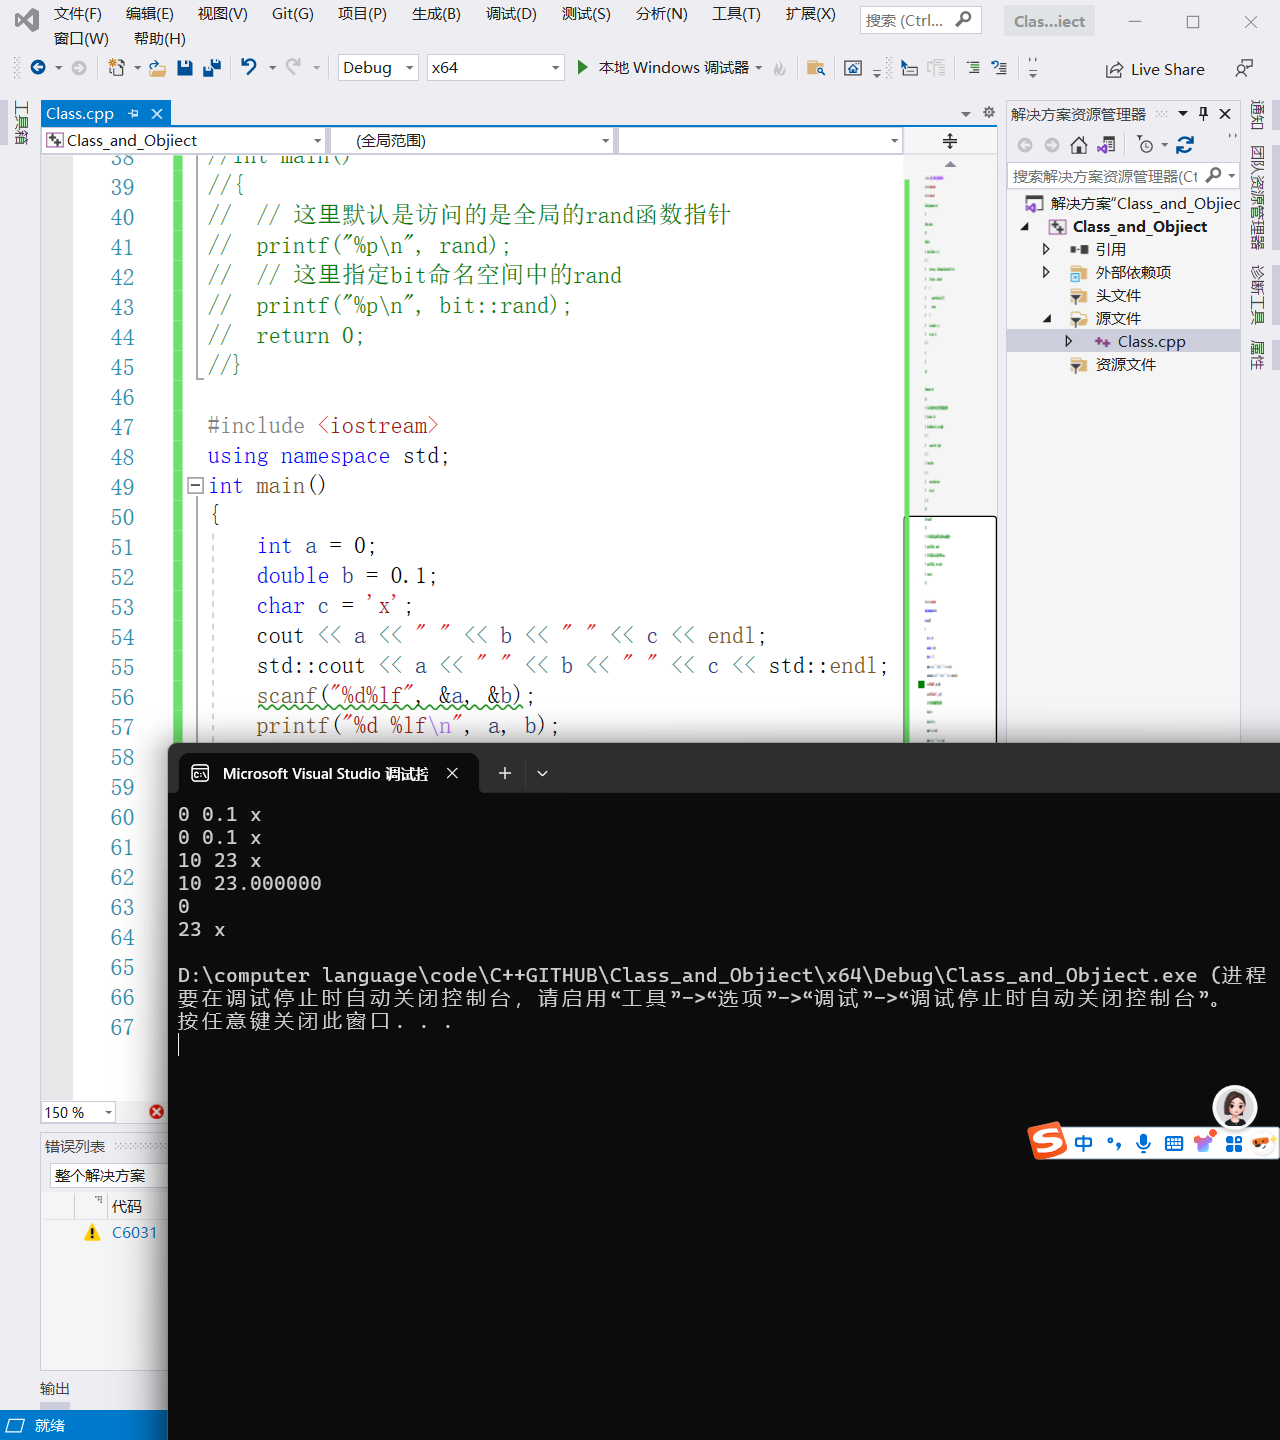Open the 工具(T) menu

coord(736,14)
